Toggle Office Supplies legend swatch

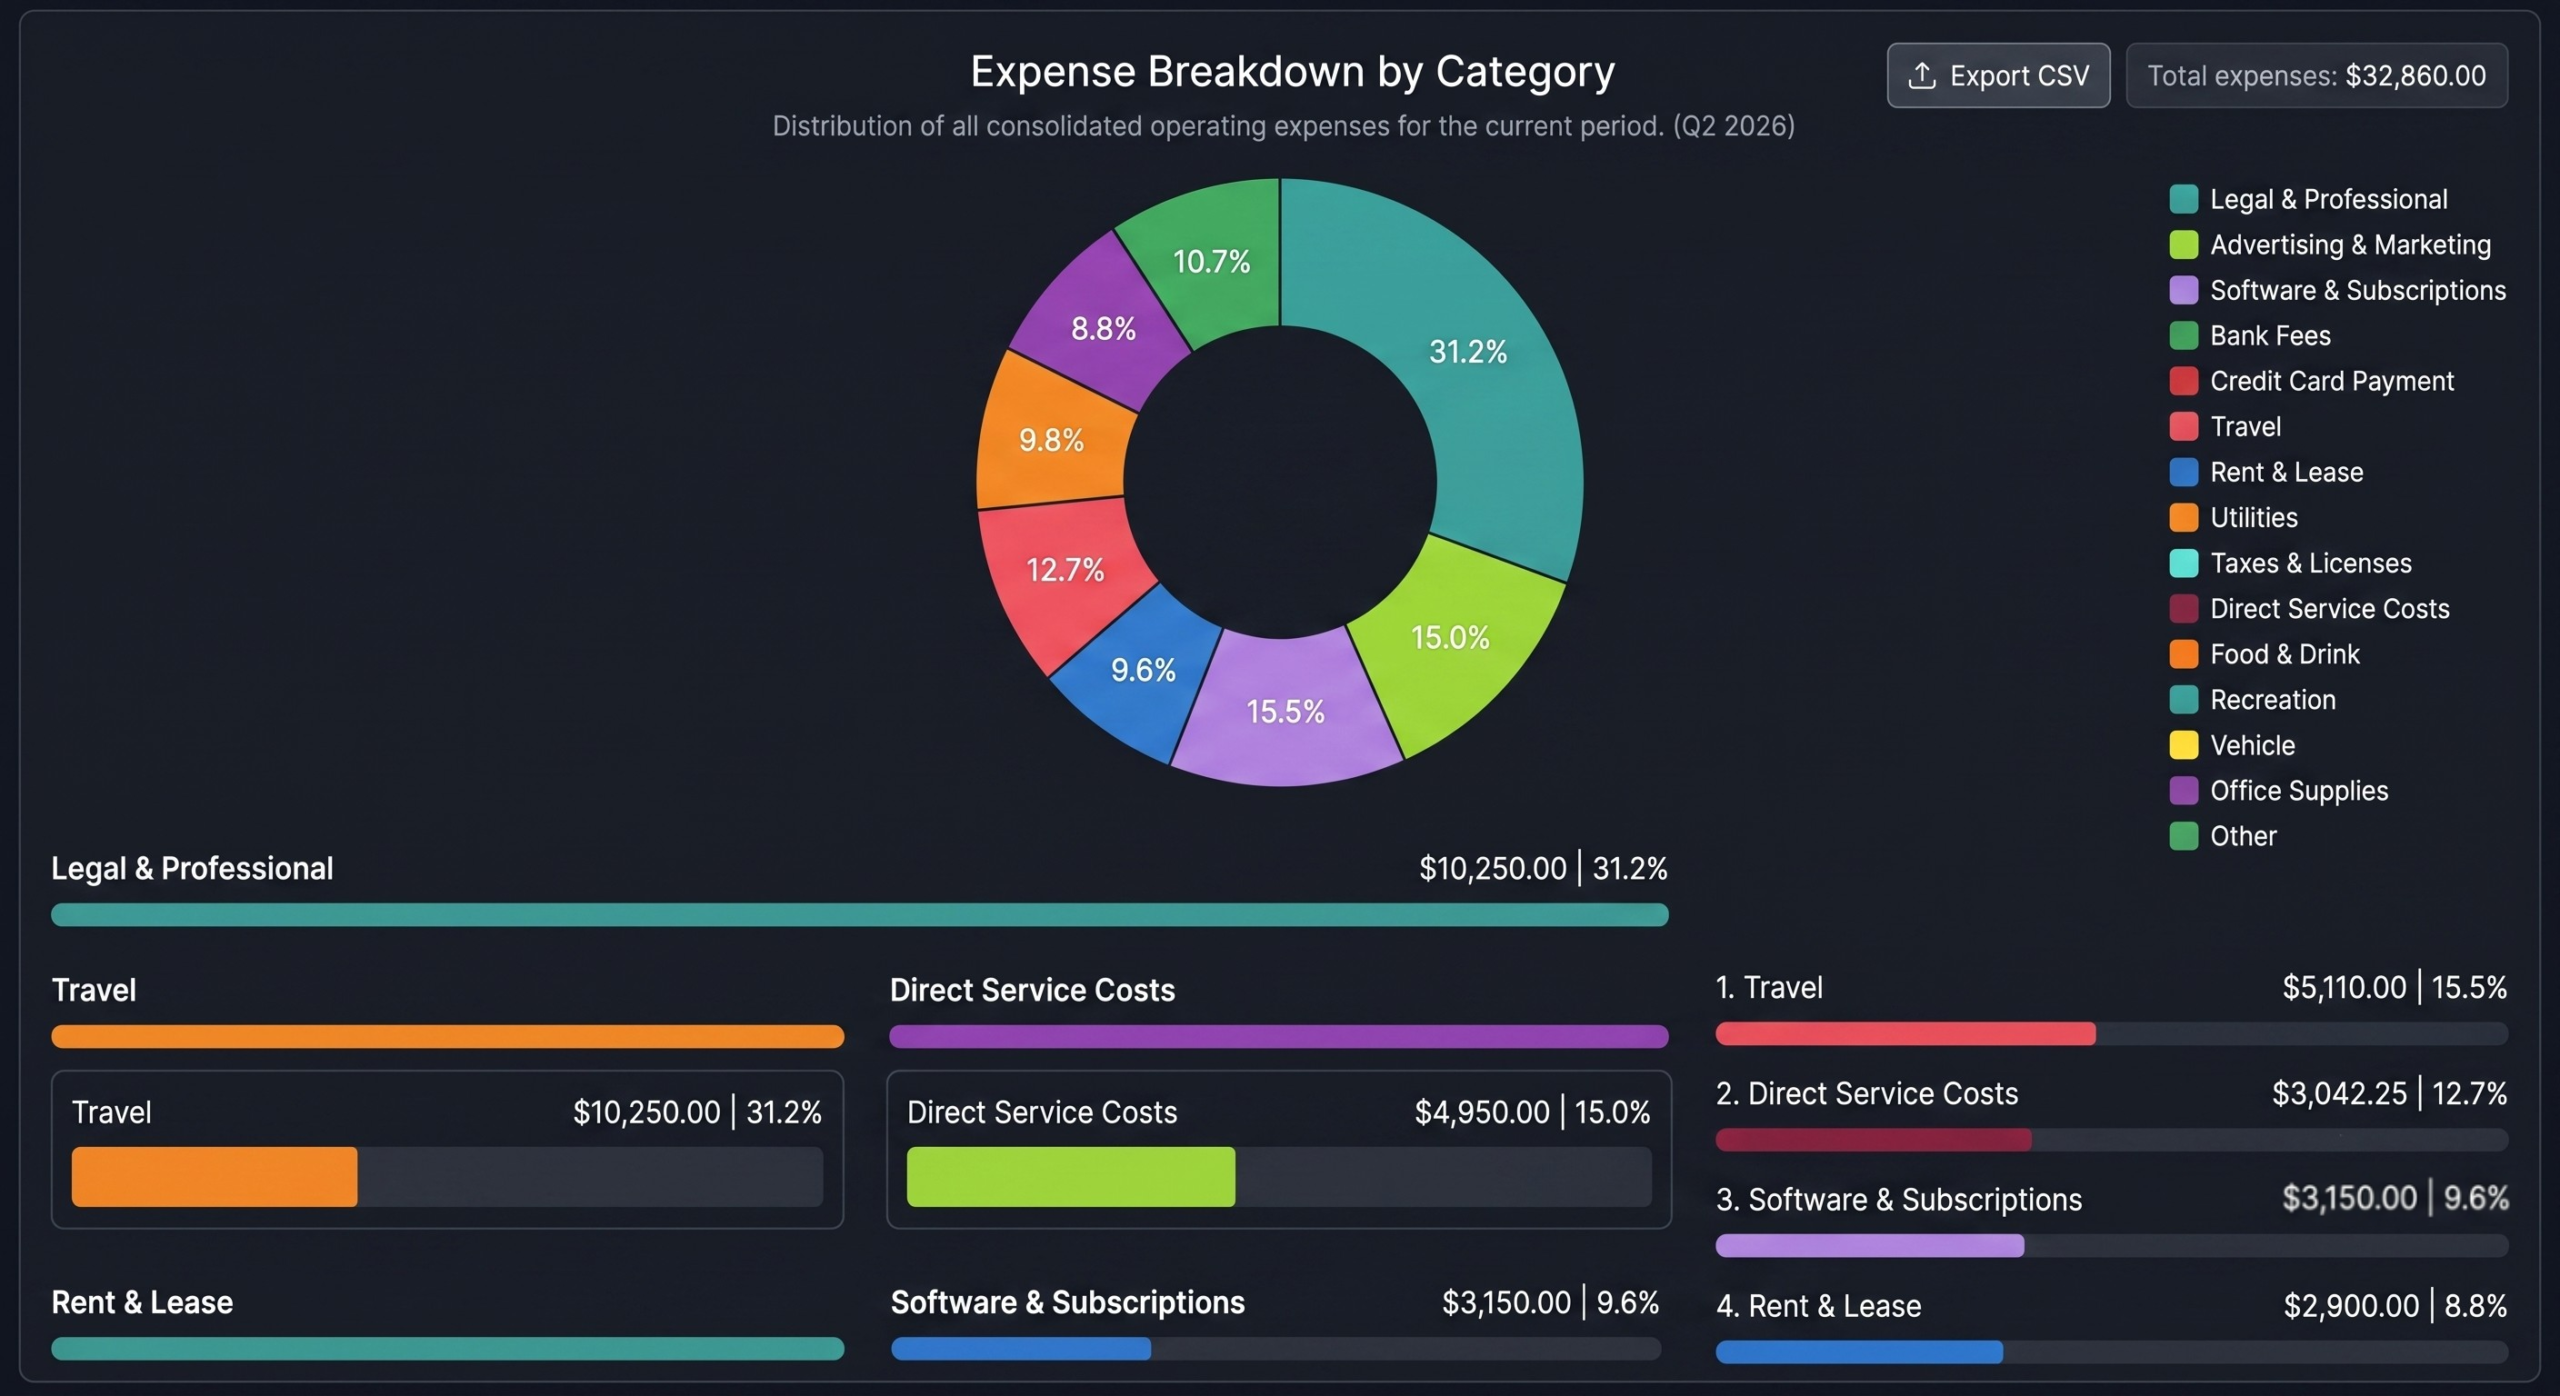click(2184, 791)
